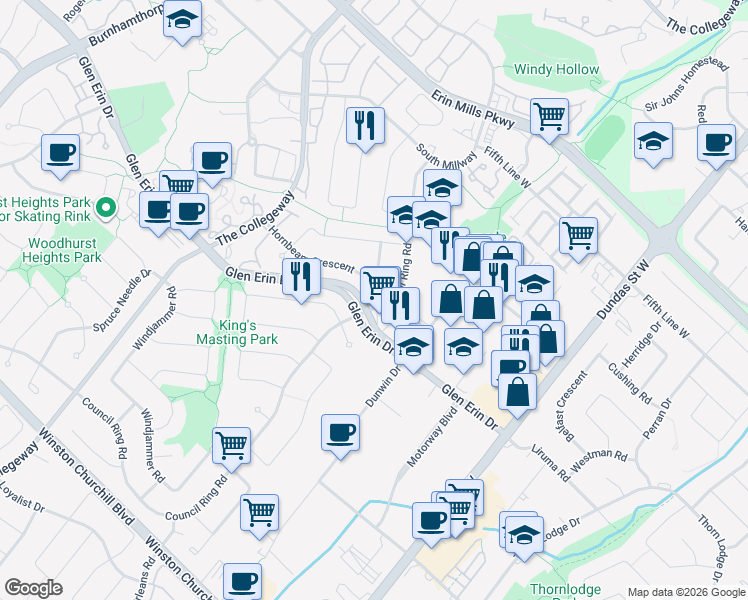The image size is (748, 600).
Task: Click the shopping cart marker by the Ring Rd label
Action: click(x=379, y=284)
